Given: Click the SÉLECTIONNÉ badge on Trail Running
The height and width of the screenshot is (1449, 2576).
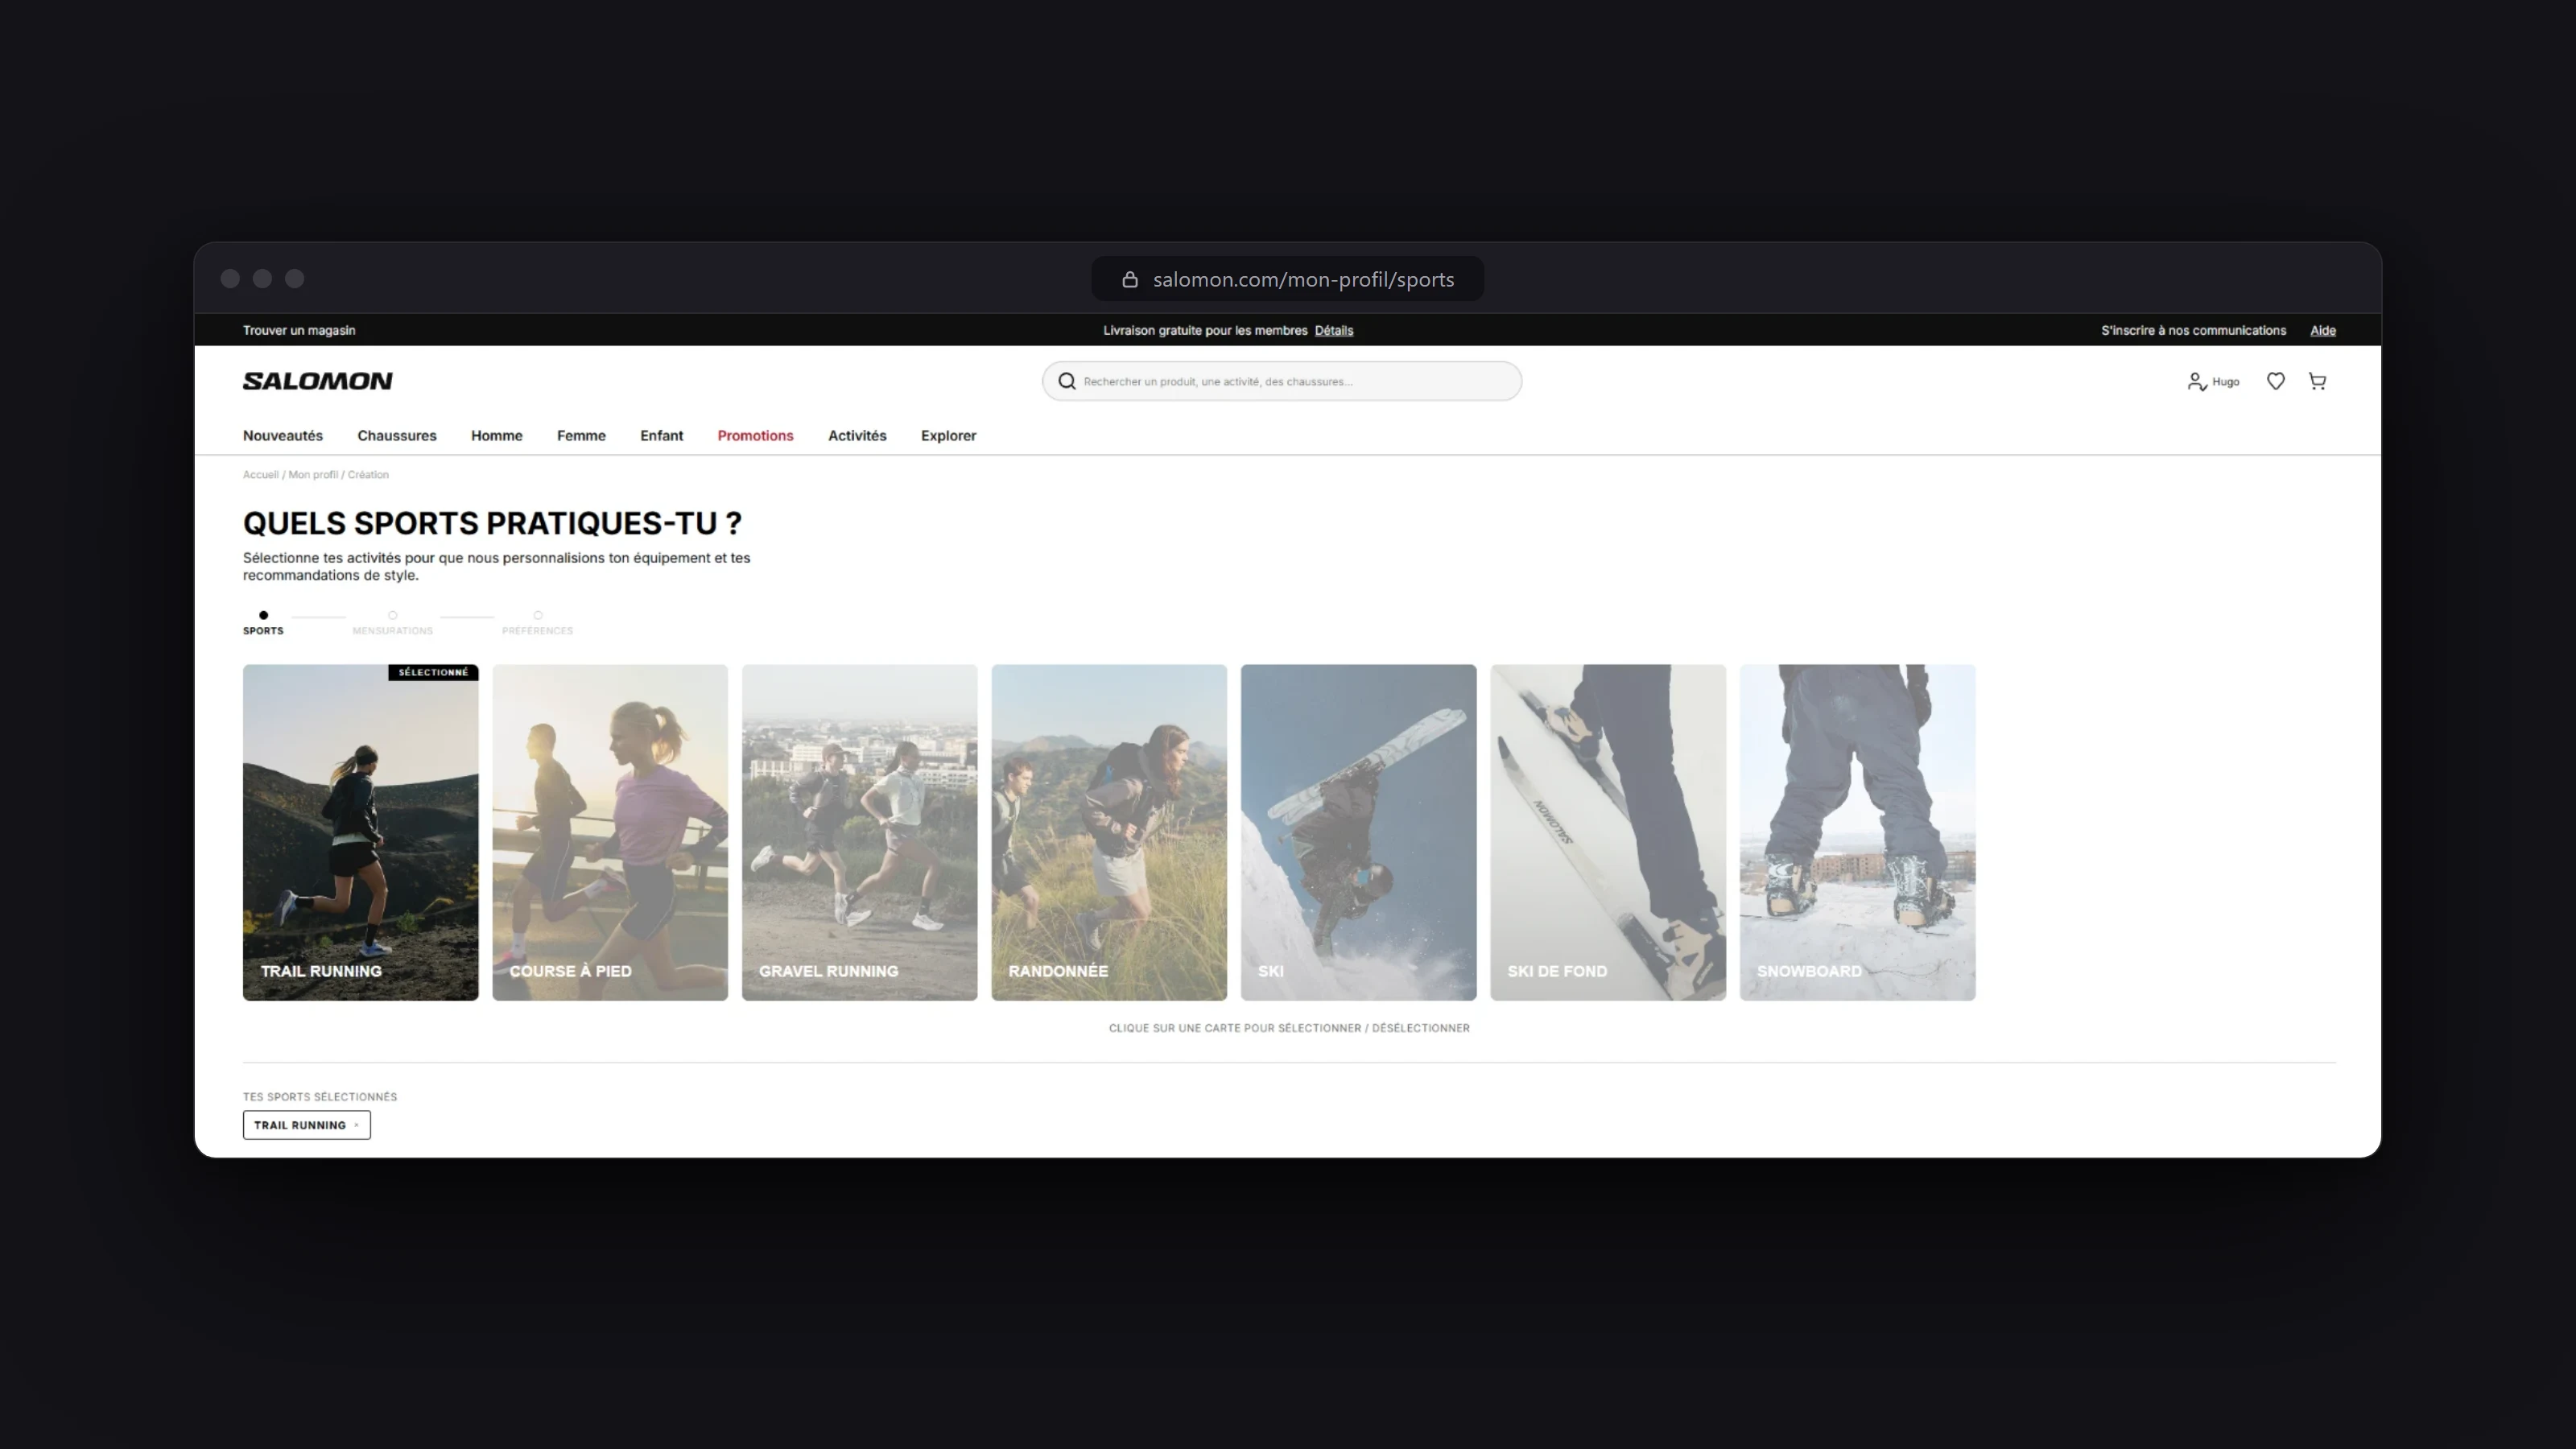Looking at the screenshot, I should 433,672.
